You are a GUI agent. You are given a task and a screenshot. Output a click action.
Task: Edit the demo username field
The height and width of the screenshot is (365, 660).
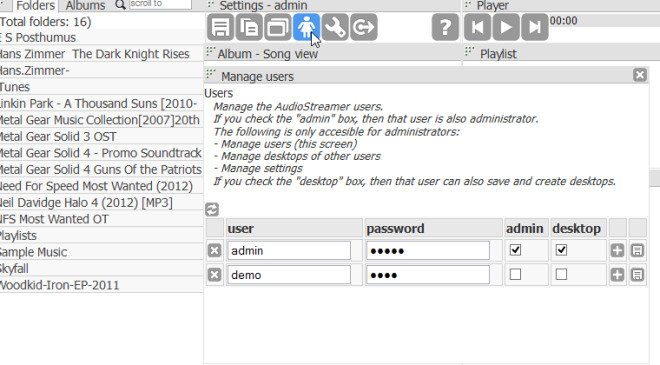tap(289, 275)
